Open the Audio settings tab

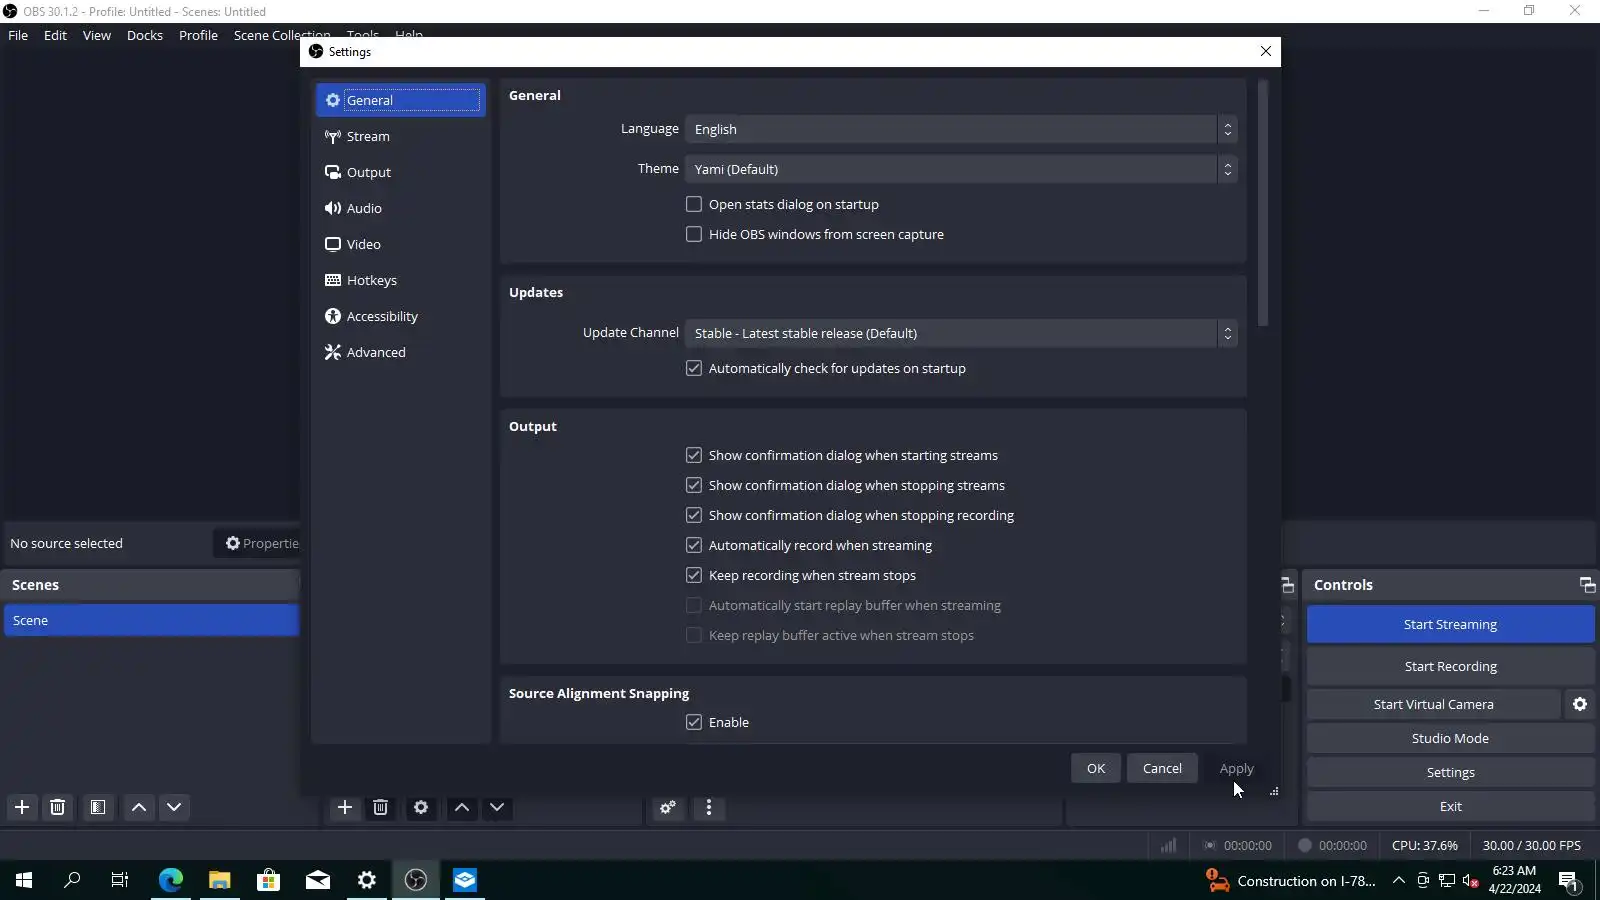coord(401,208)
